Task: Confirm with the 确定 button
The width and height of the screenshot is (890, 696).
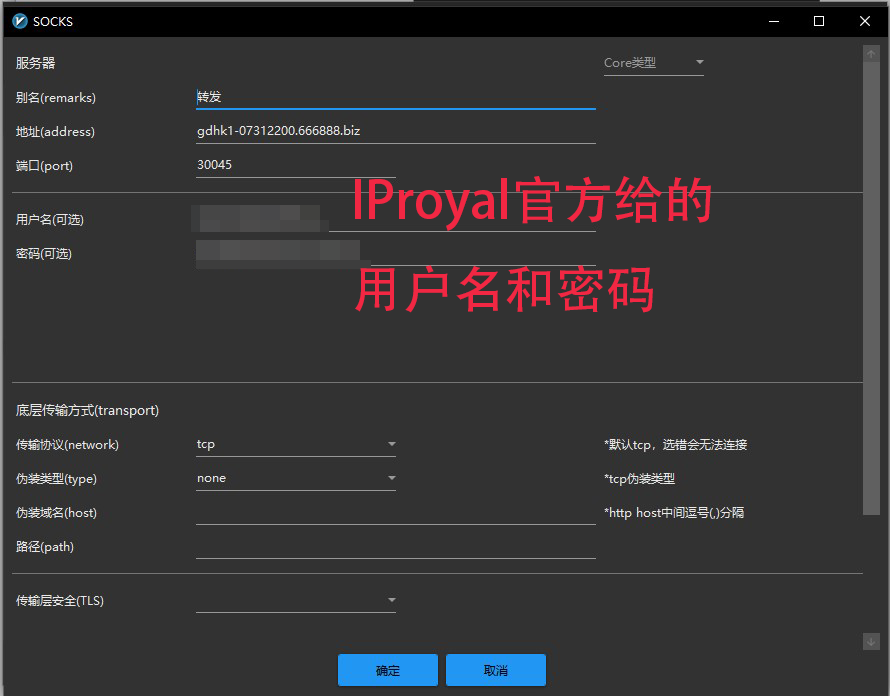Action: [388, 670]
